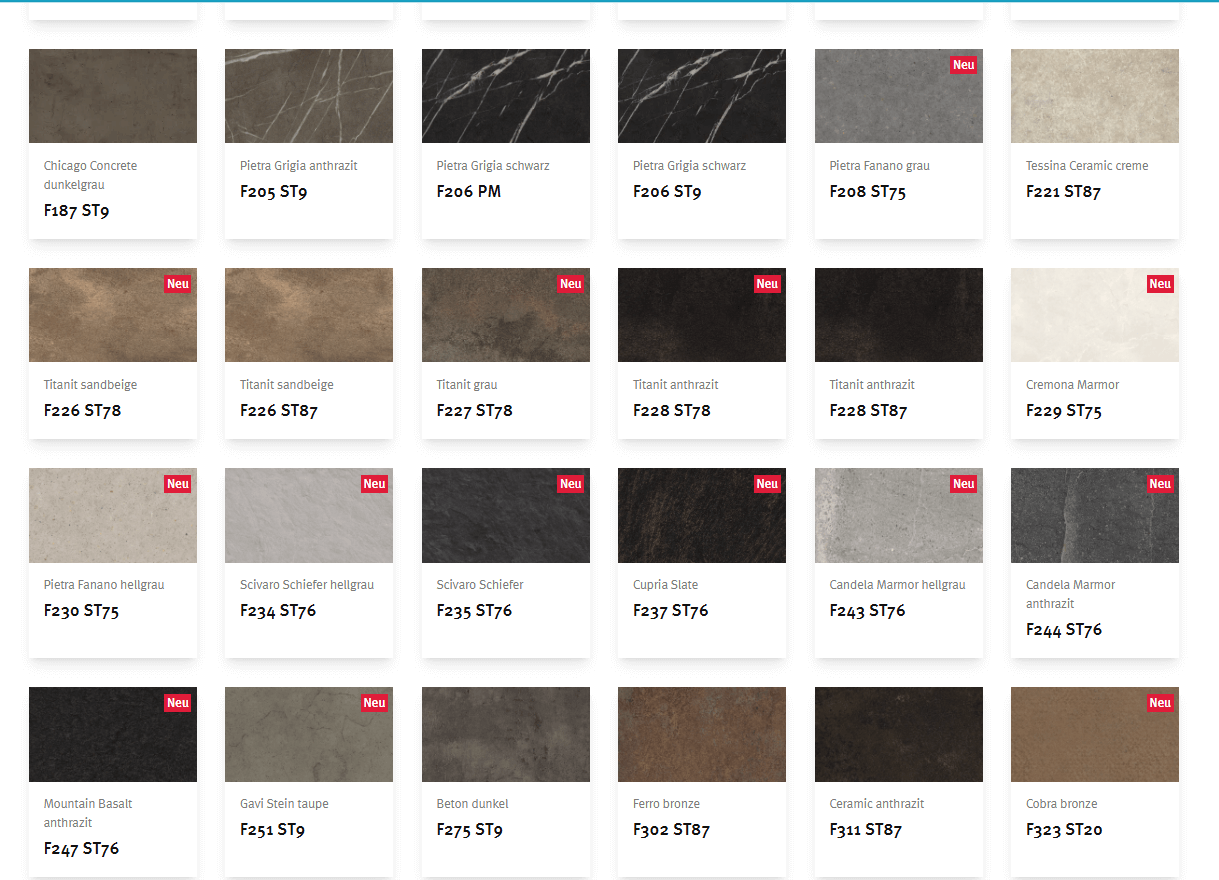Open the Beton dunkel decor image
1219x880 pixels.
tap(506, 734)
